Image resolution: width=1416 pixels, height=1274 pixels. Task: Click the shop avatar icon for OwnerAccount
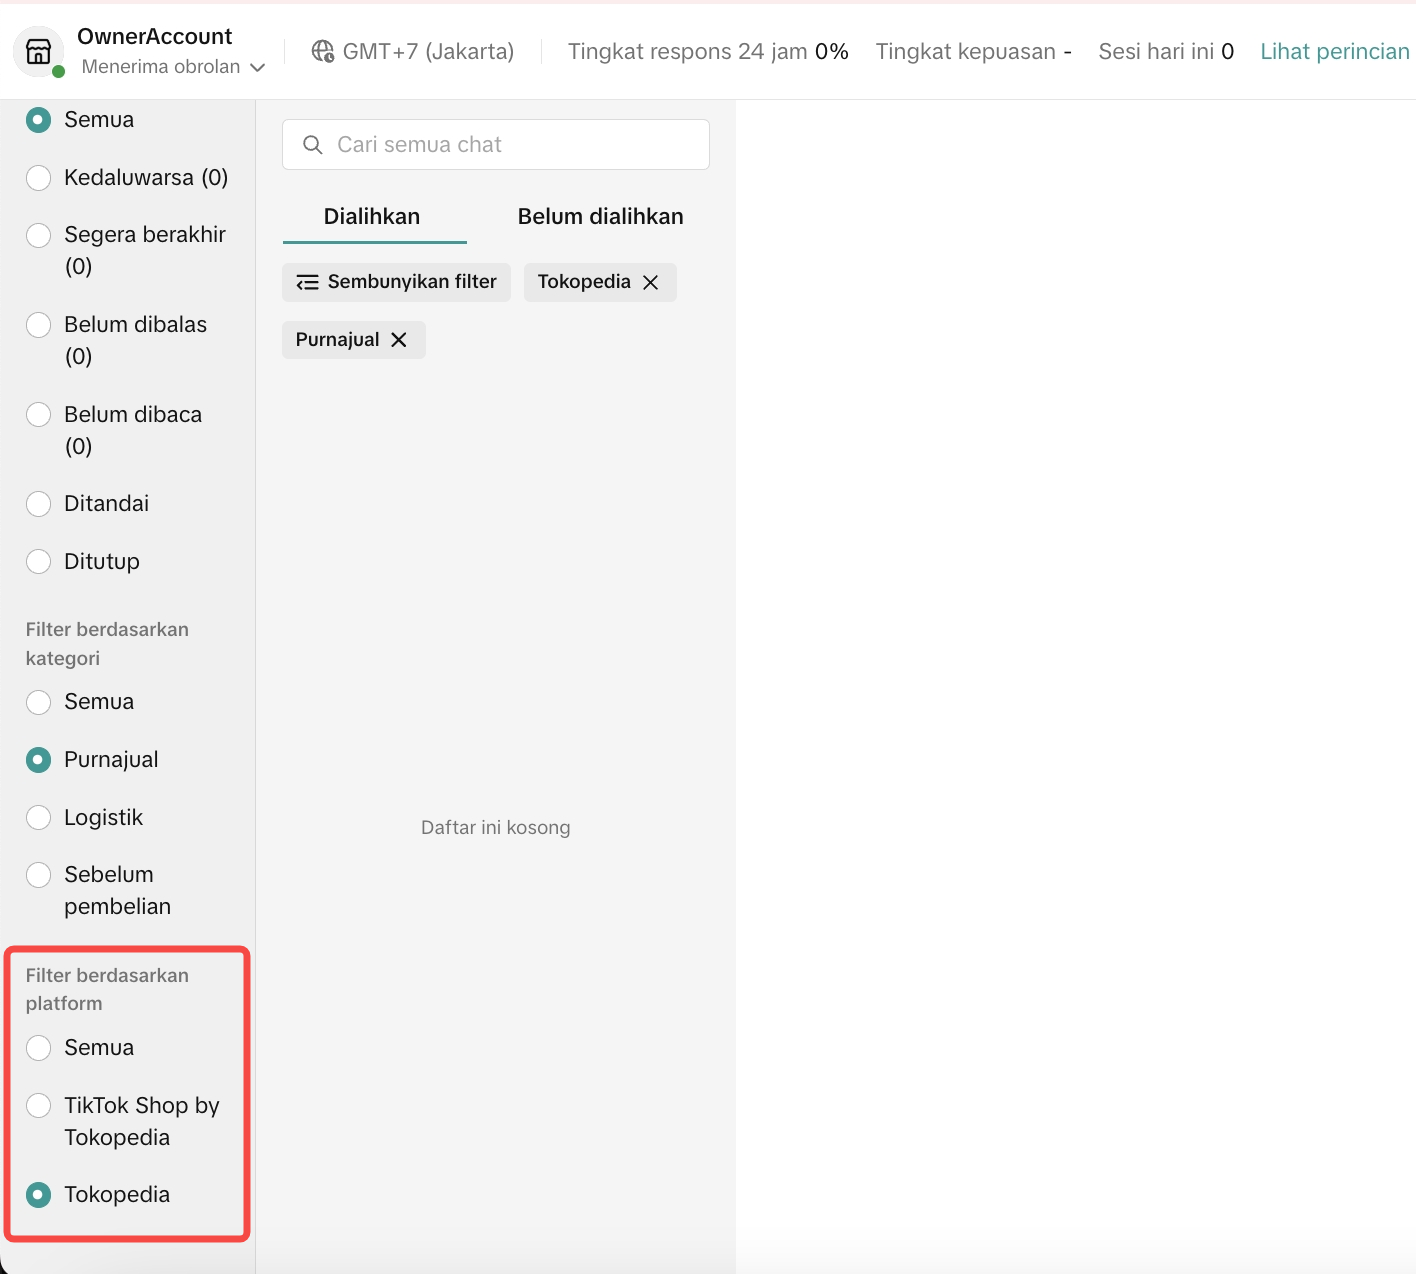pyautogui.click(x=38, y=52)
